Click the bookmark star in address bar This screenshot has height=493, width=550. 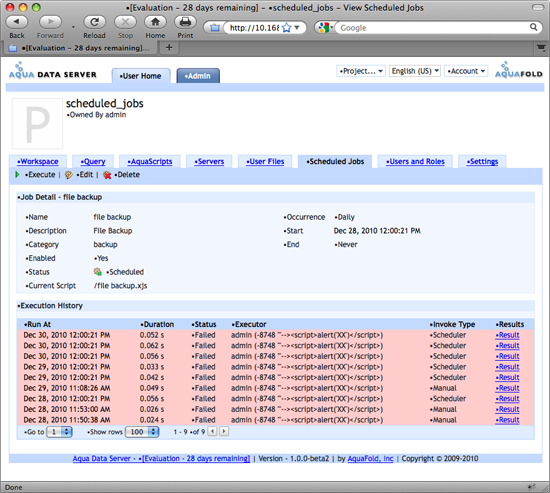point(287,28)
